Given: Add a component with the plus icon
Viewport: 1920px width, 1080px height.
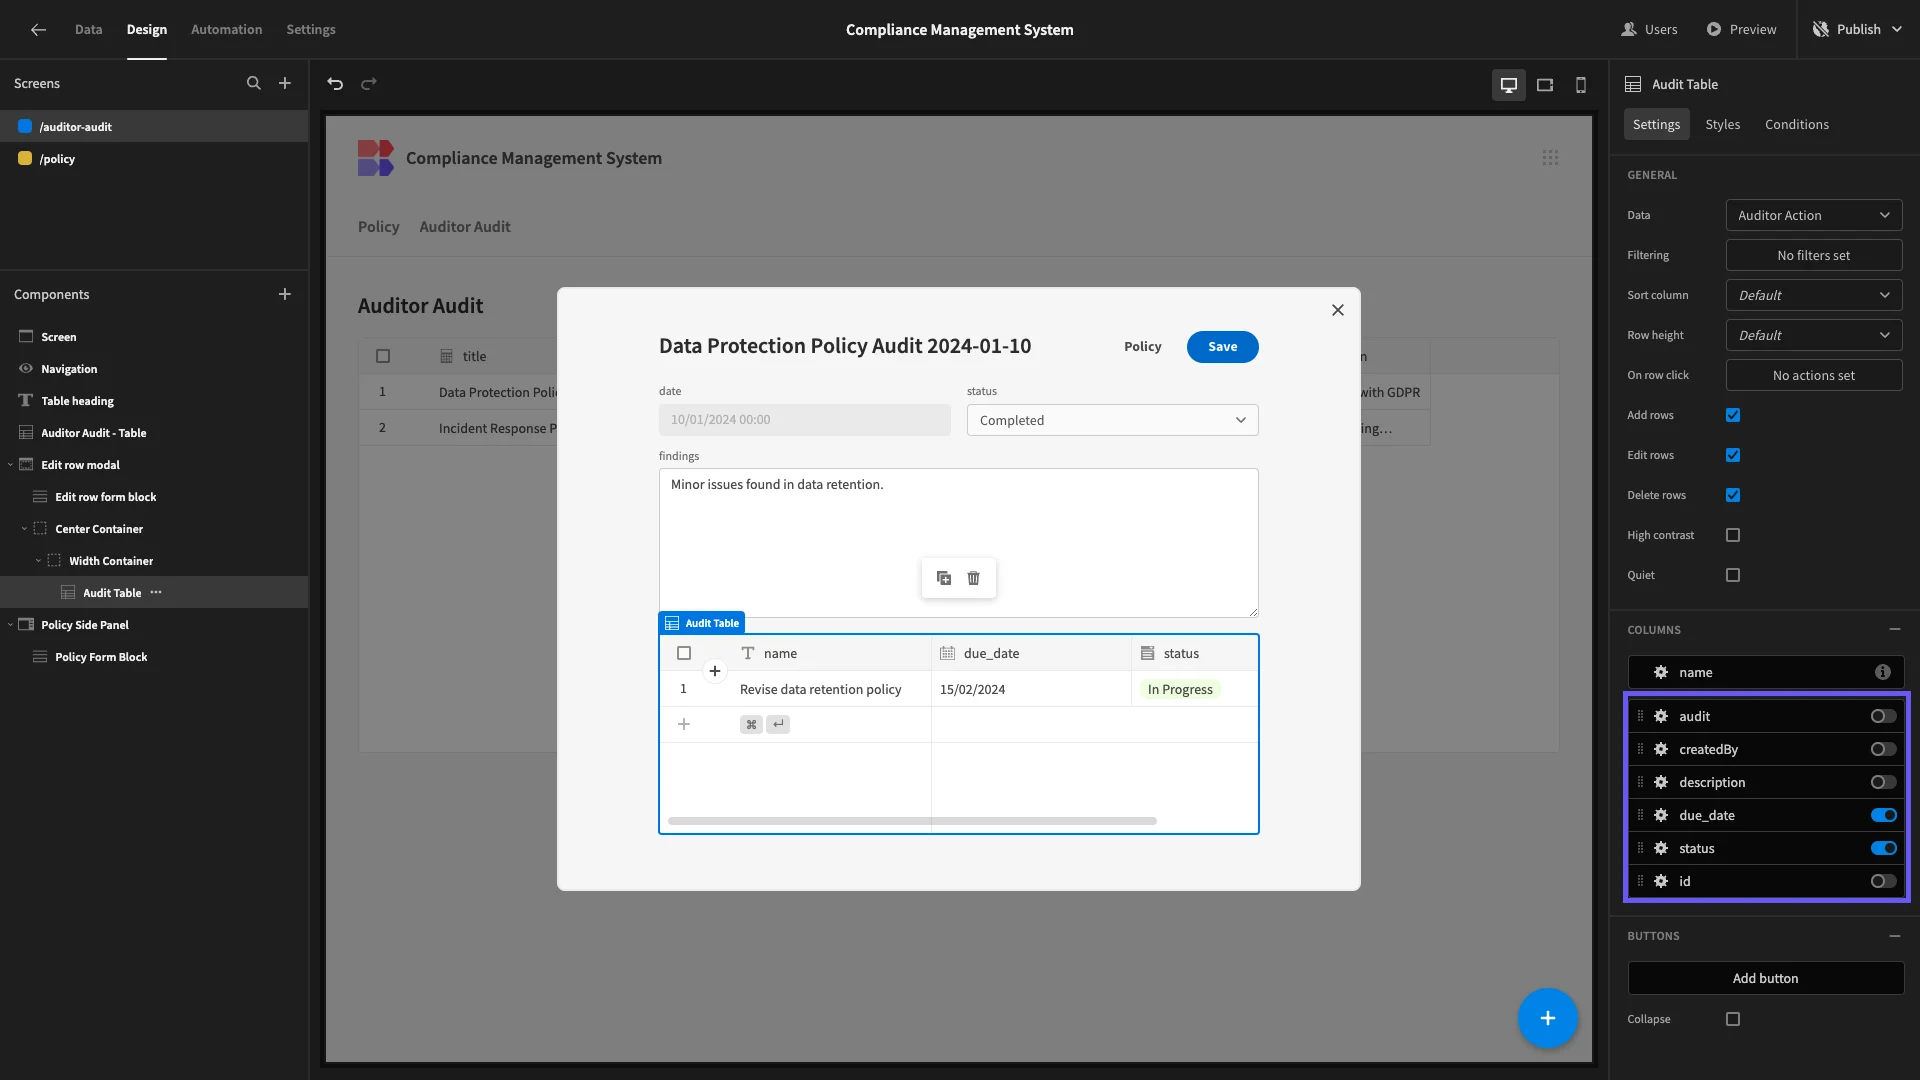Looking at the screenshot, I should coord(285,294).
